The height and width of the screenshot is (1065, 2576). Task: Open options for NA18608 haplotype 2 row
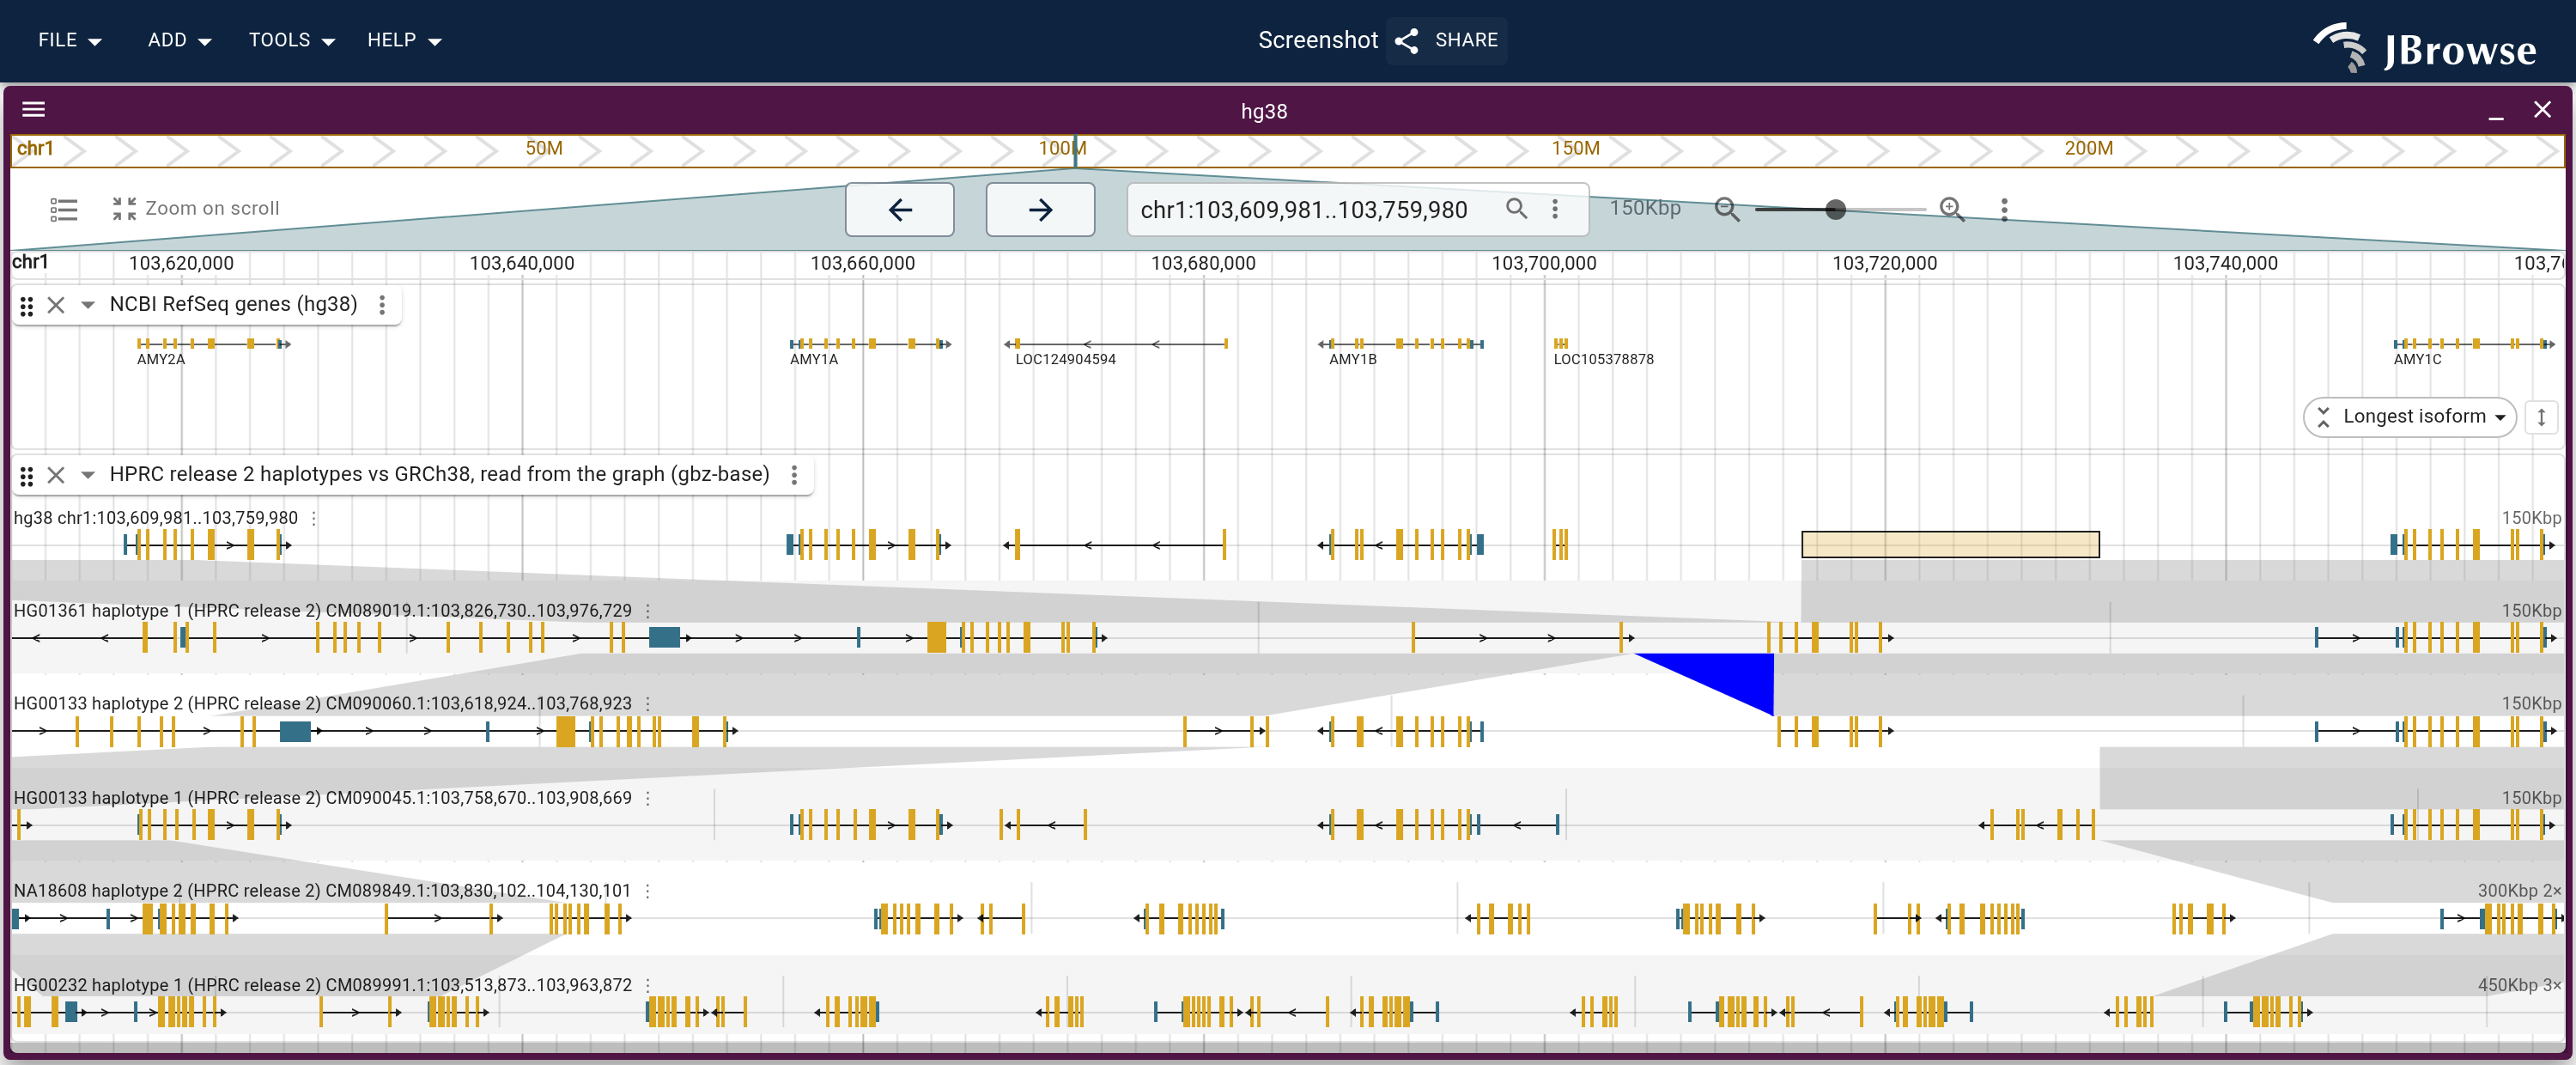pyautogui.click(x=648, y=891)
